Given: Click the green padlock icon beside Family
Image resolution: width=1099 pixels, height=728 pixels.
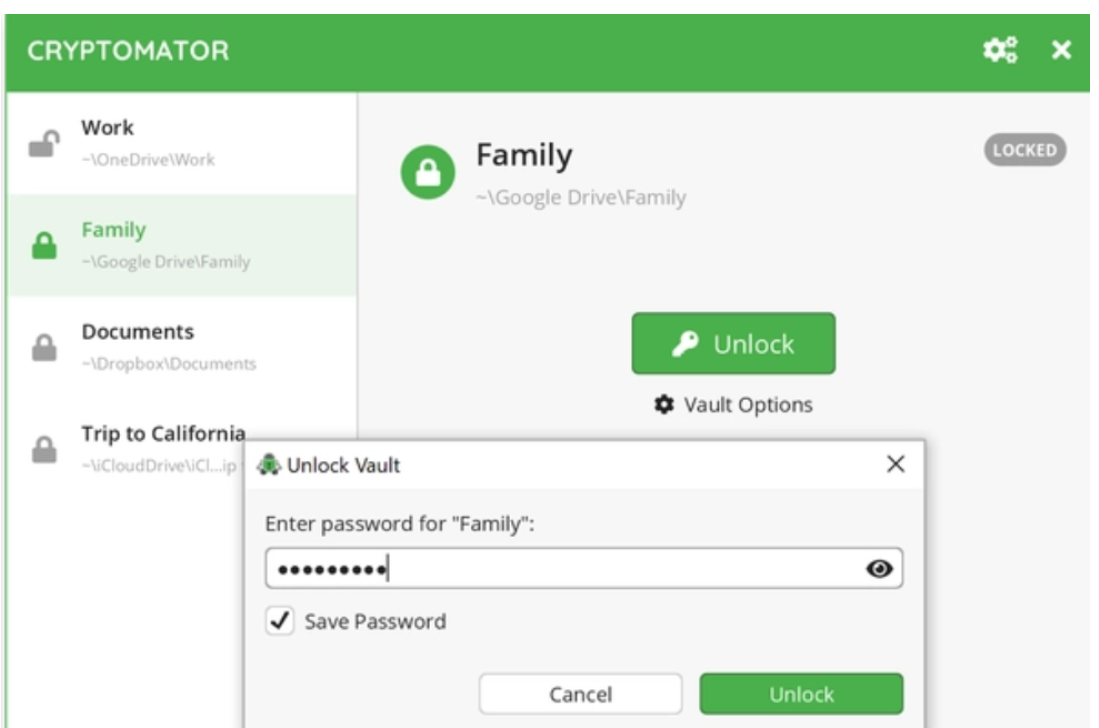Looking at the screenshot, I should [x=44, y=246].
